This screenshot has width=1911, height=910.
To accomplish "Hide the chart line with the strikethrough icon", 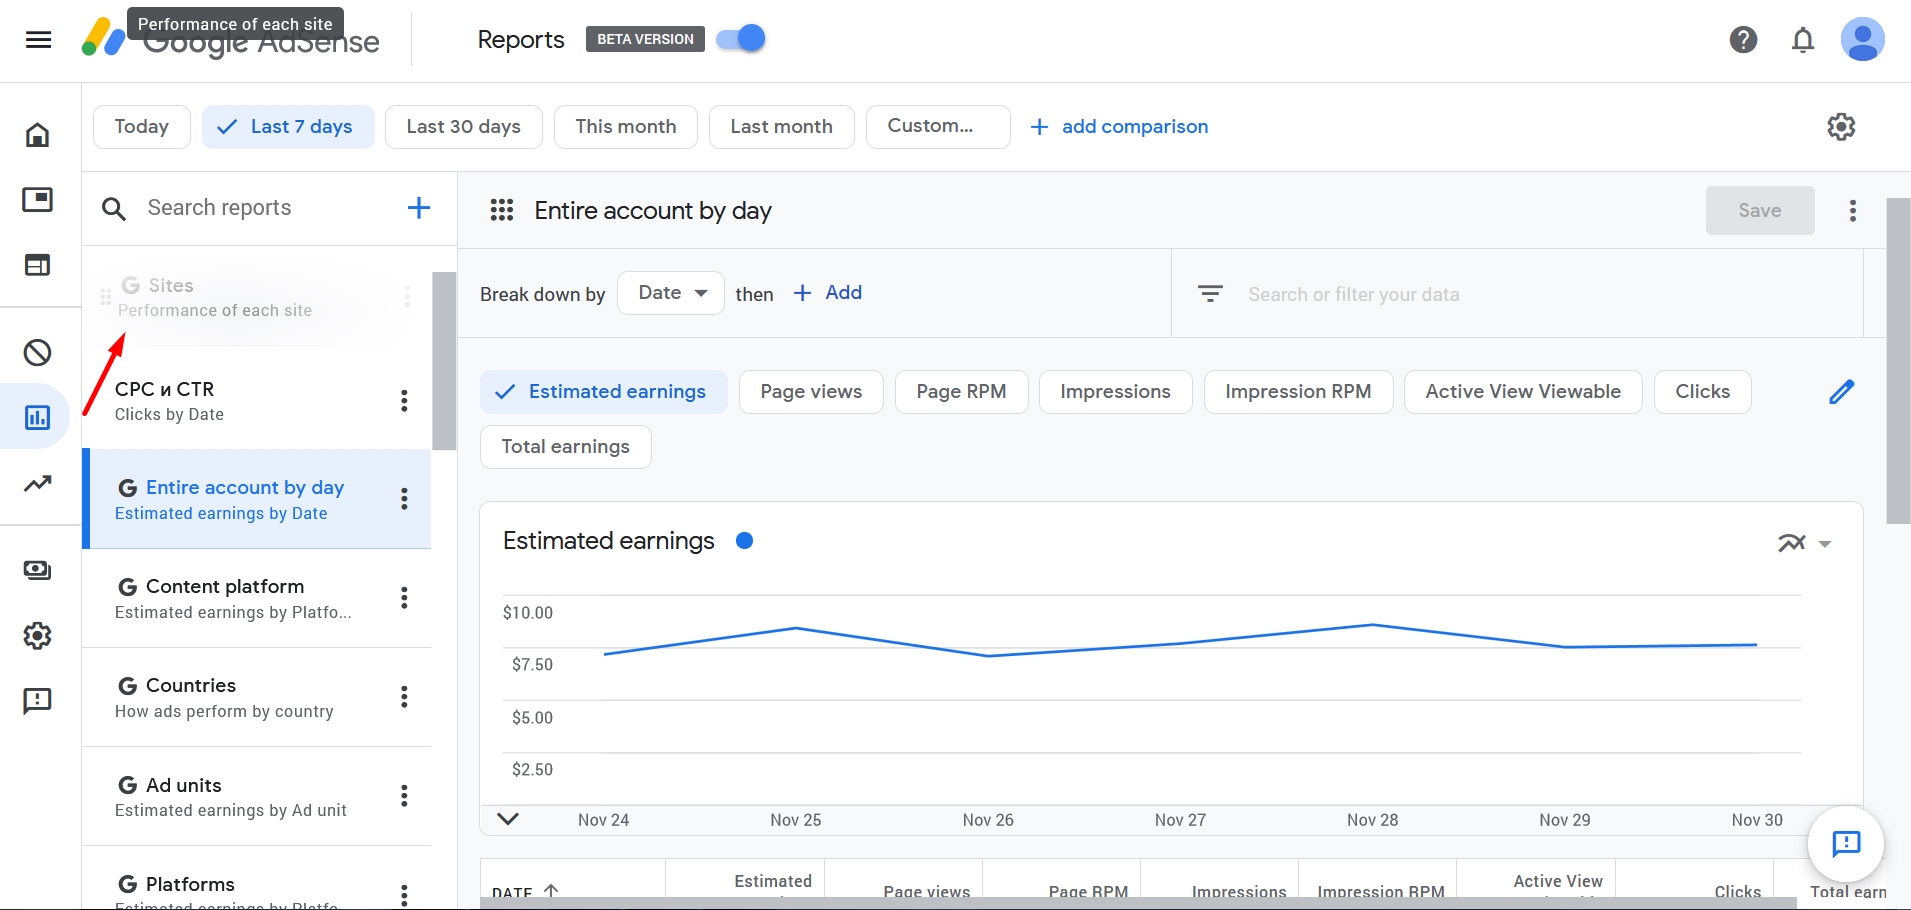I will [1789, 543].
